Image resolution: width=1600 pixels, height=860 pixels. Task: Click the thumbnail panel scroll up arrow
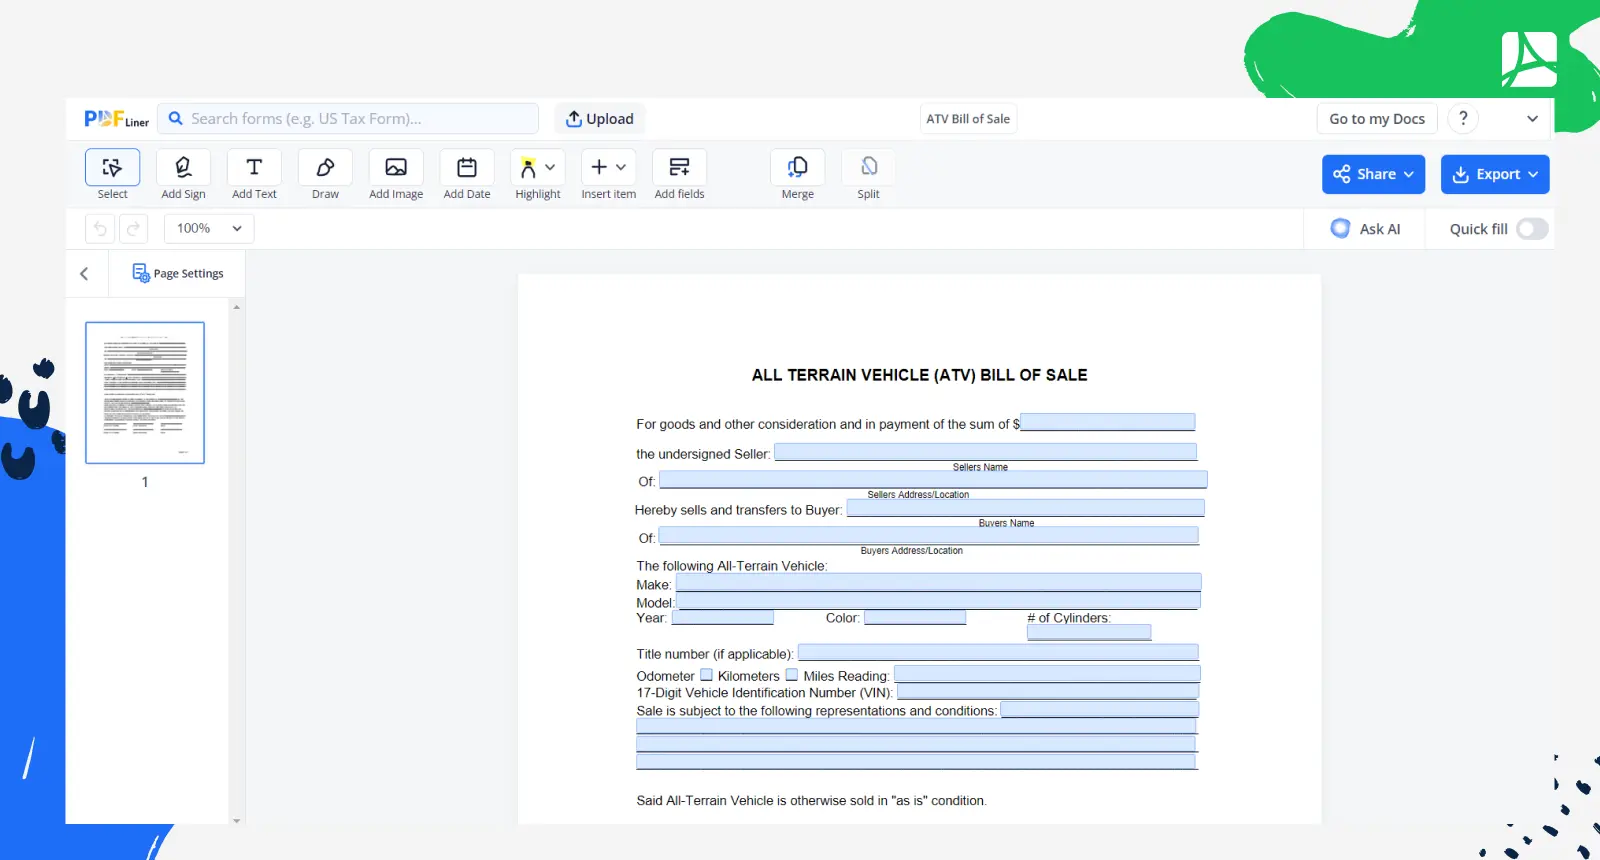237,307
